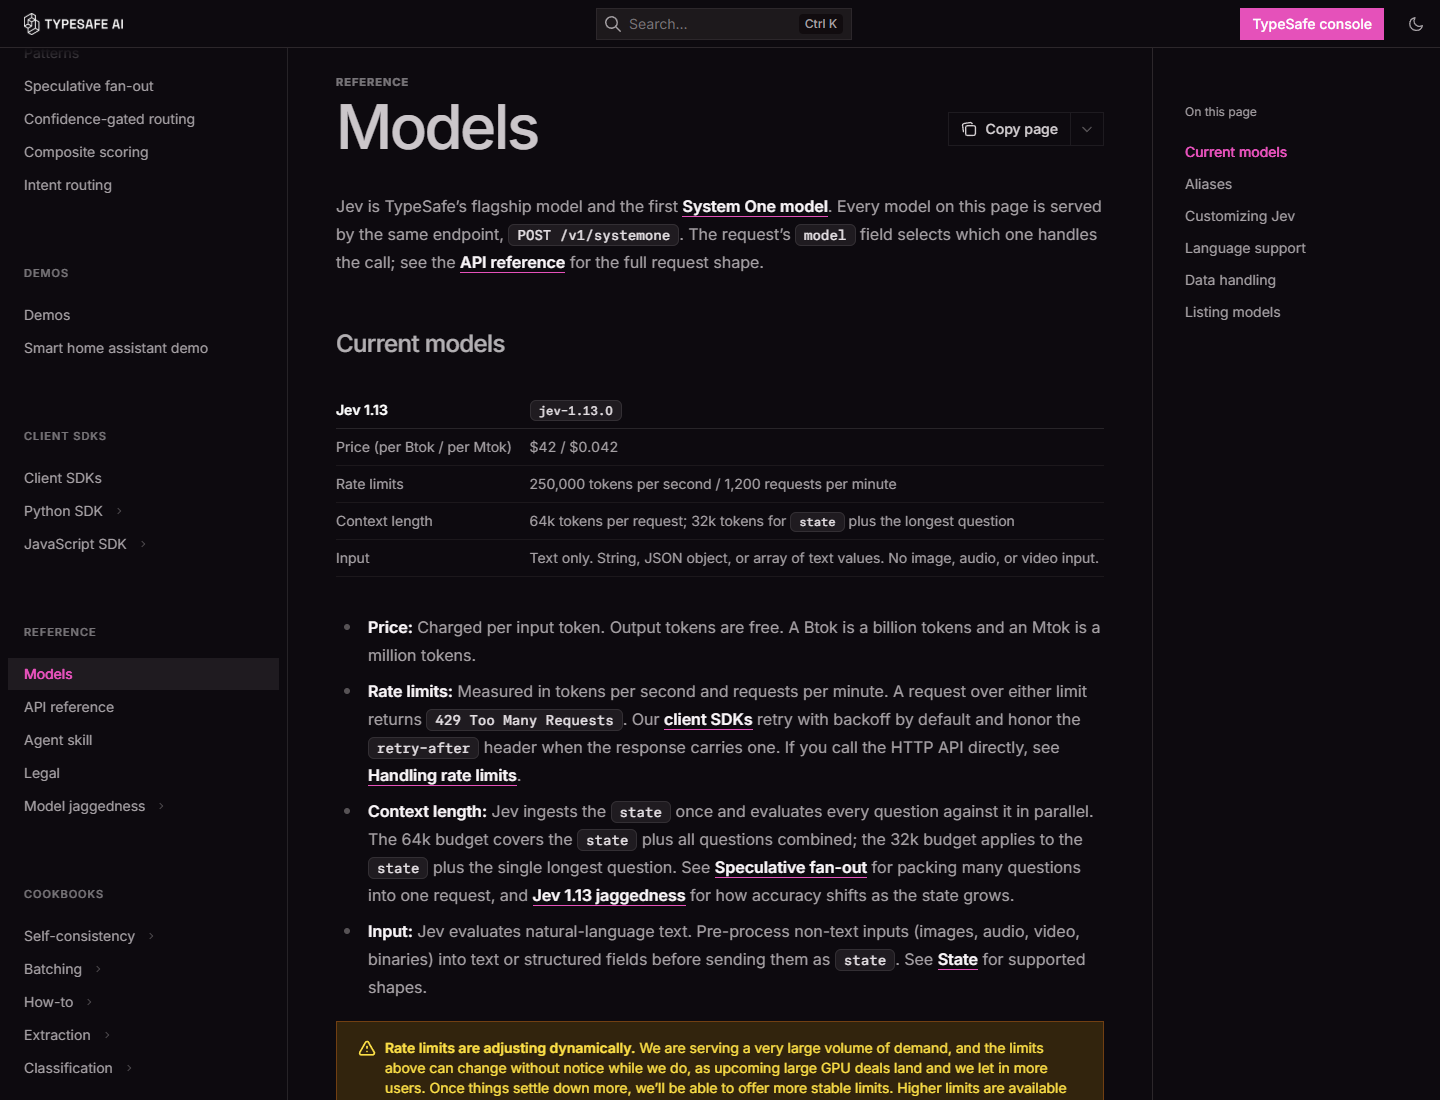Go to the Legal page

[x=42, y=773]
